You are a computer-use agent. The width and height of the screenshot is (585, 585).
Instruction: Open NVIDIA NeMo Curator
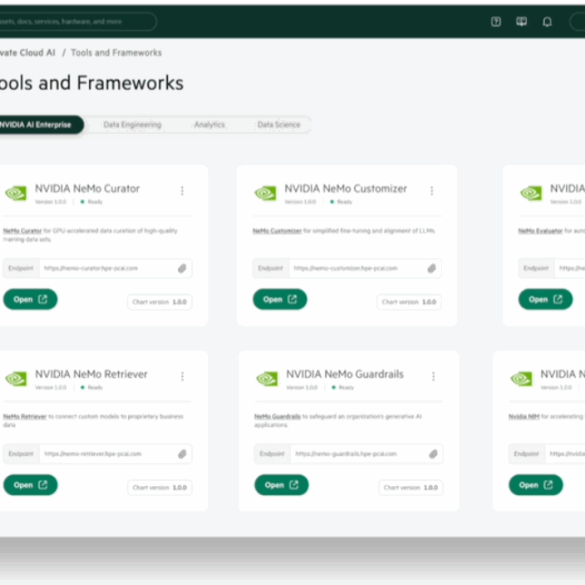pyautogui.click(x=30, y=299)
